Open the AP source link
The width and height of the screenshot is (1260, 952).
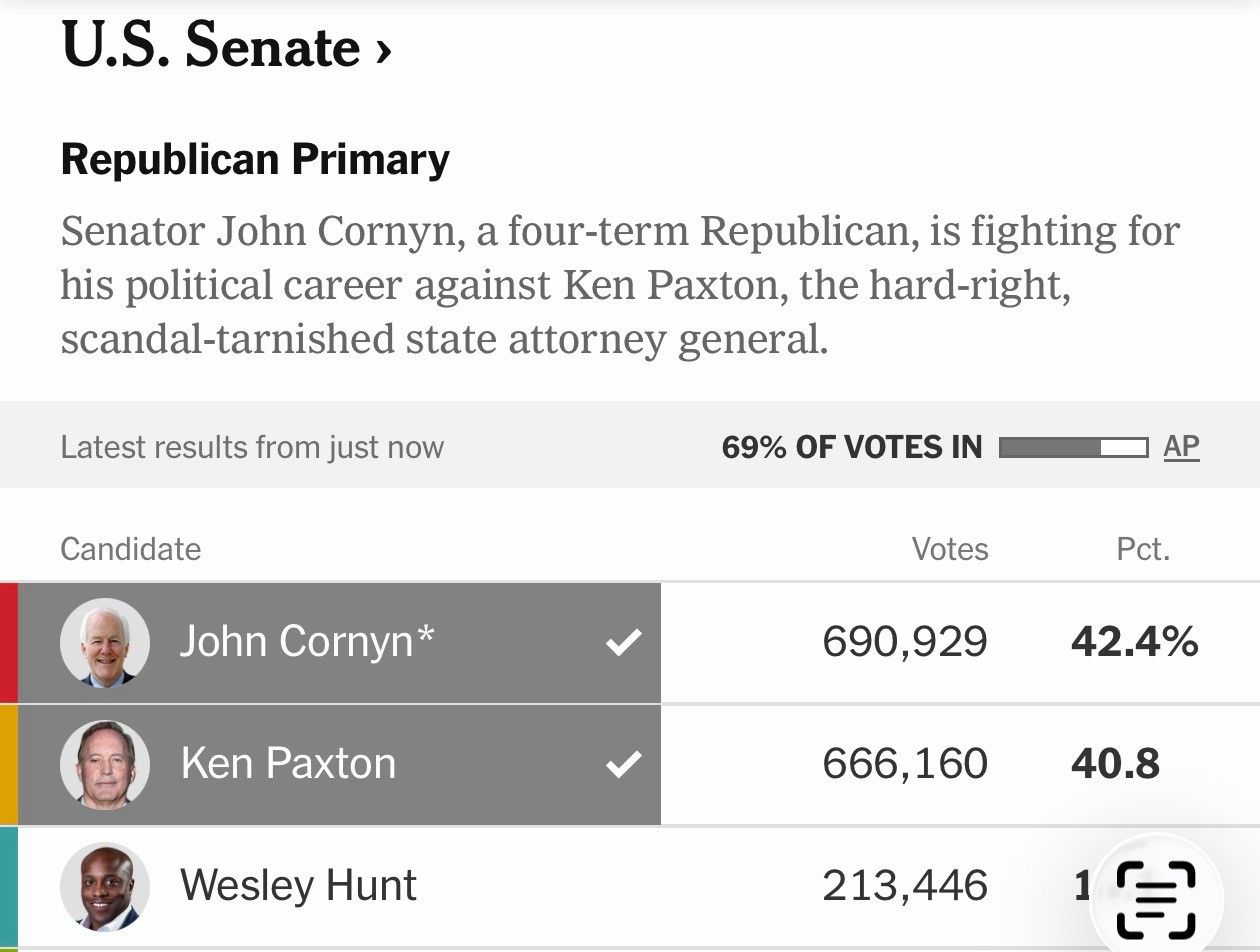coord(1181,446)
